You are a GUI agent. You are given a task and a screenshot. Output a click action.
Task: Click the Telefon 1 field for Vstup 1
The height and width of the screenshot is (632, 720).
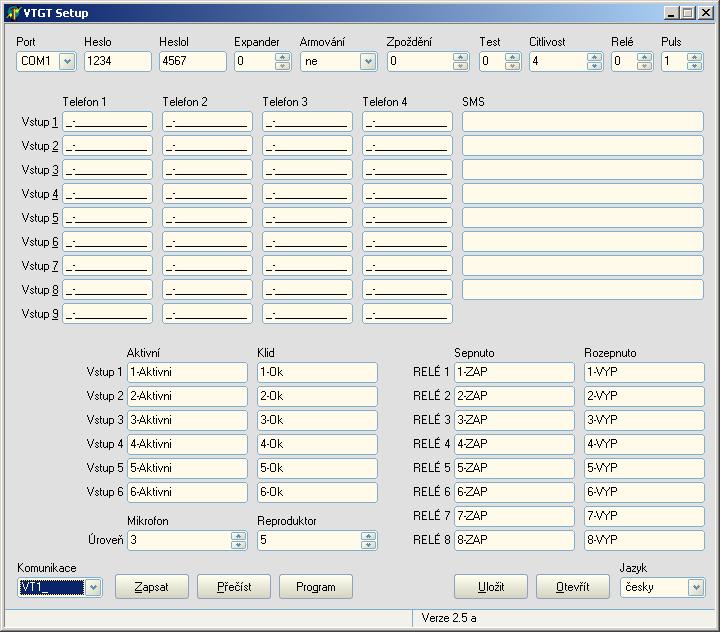coord(107,122)
